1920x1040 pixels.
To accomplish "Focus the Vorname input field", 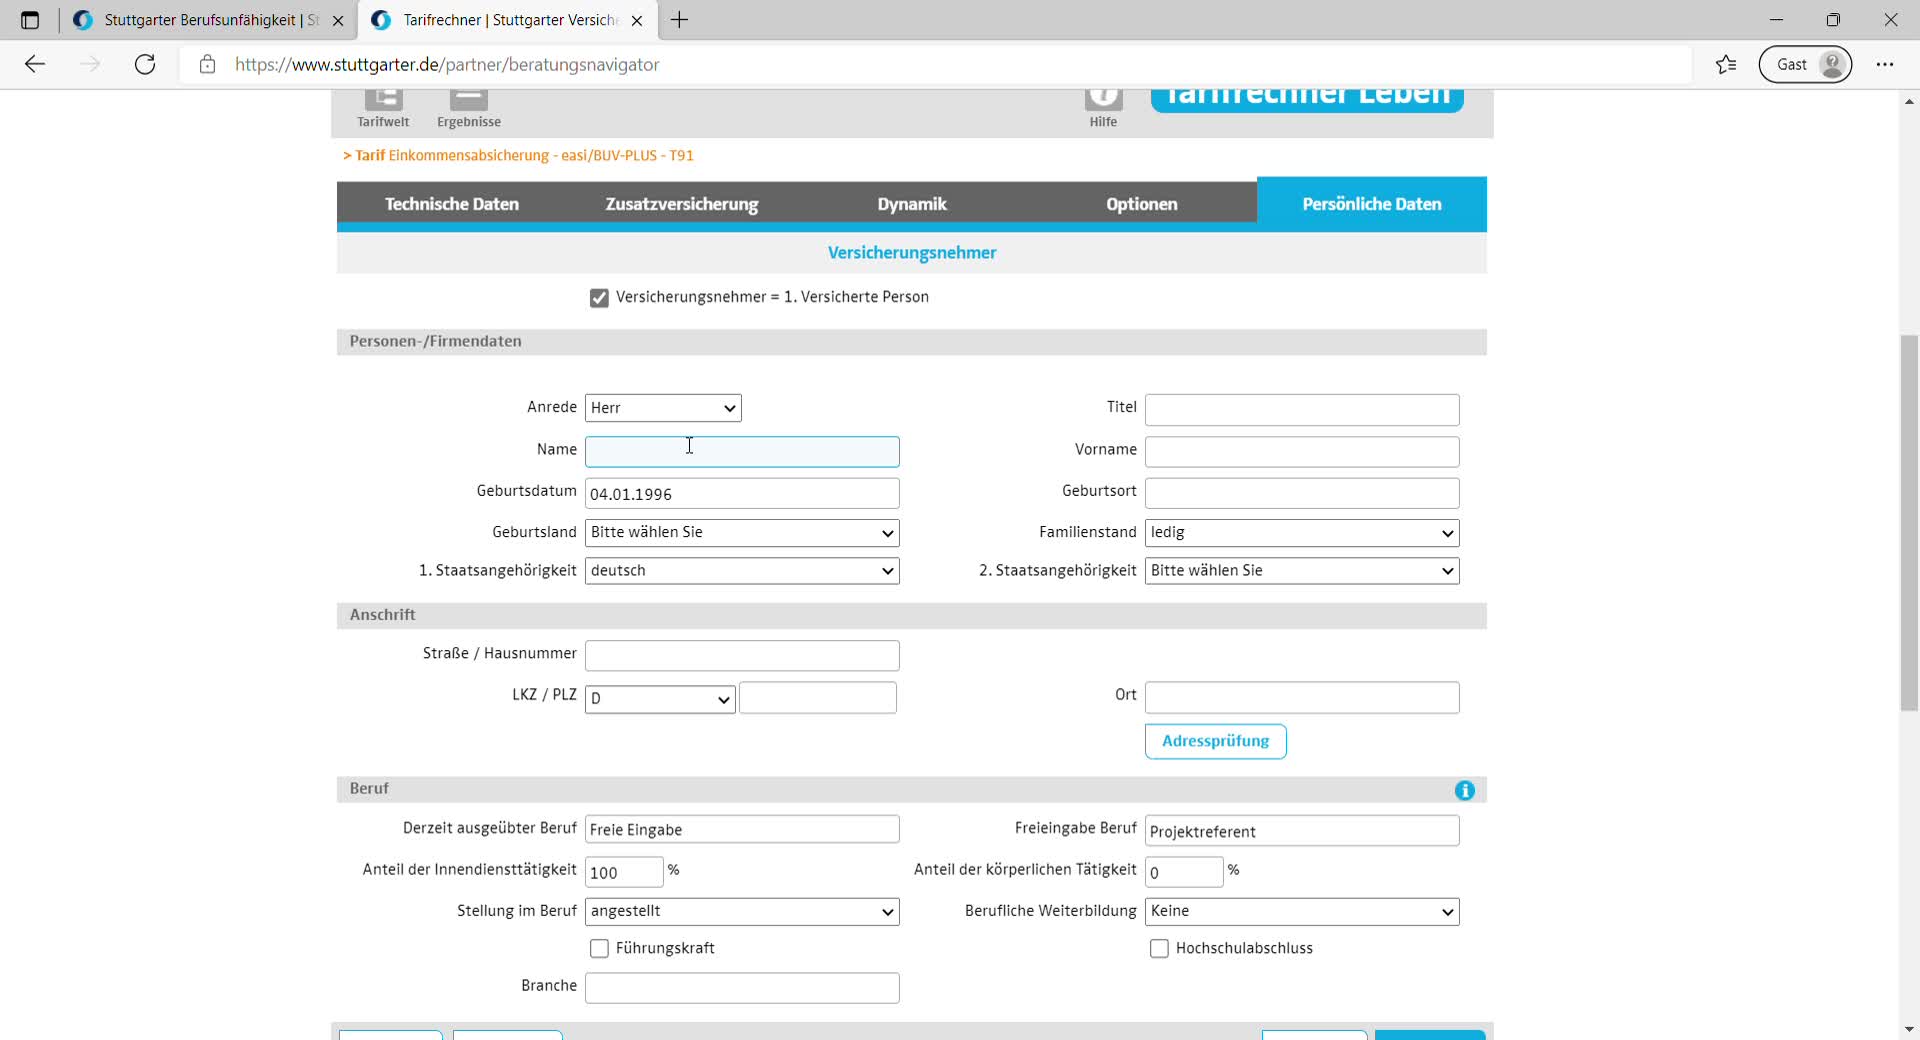I will coord(1301,452).
